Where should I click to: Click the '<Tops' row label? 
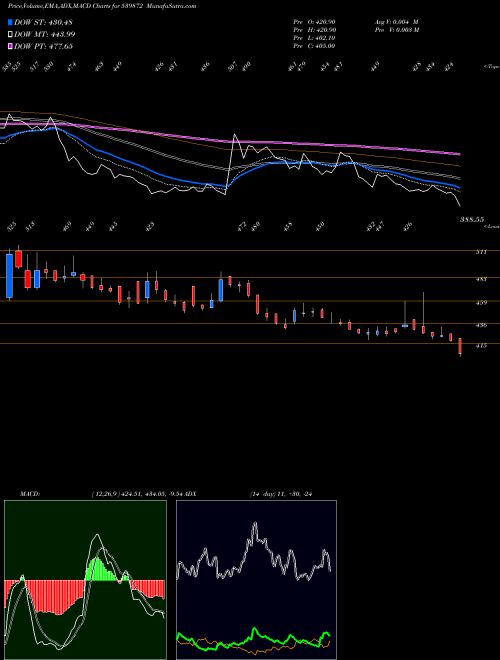(x=491, y=67)
